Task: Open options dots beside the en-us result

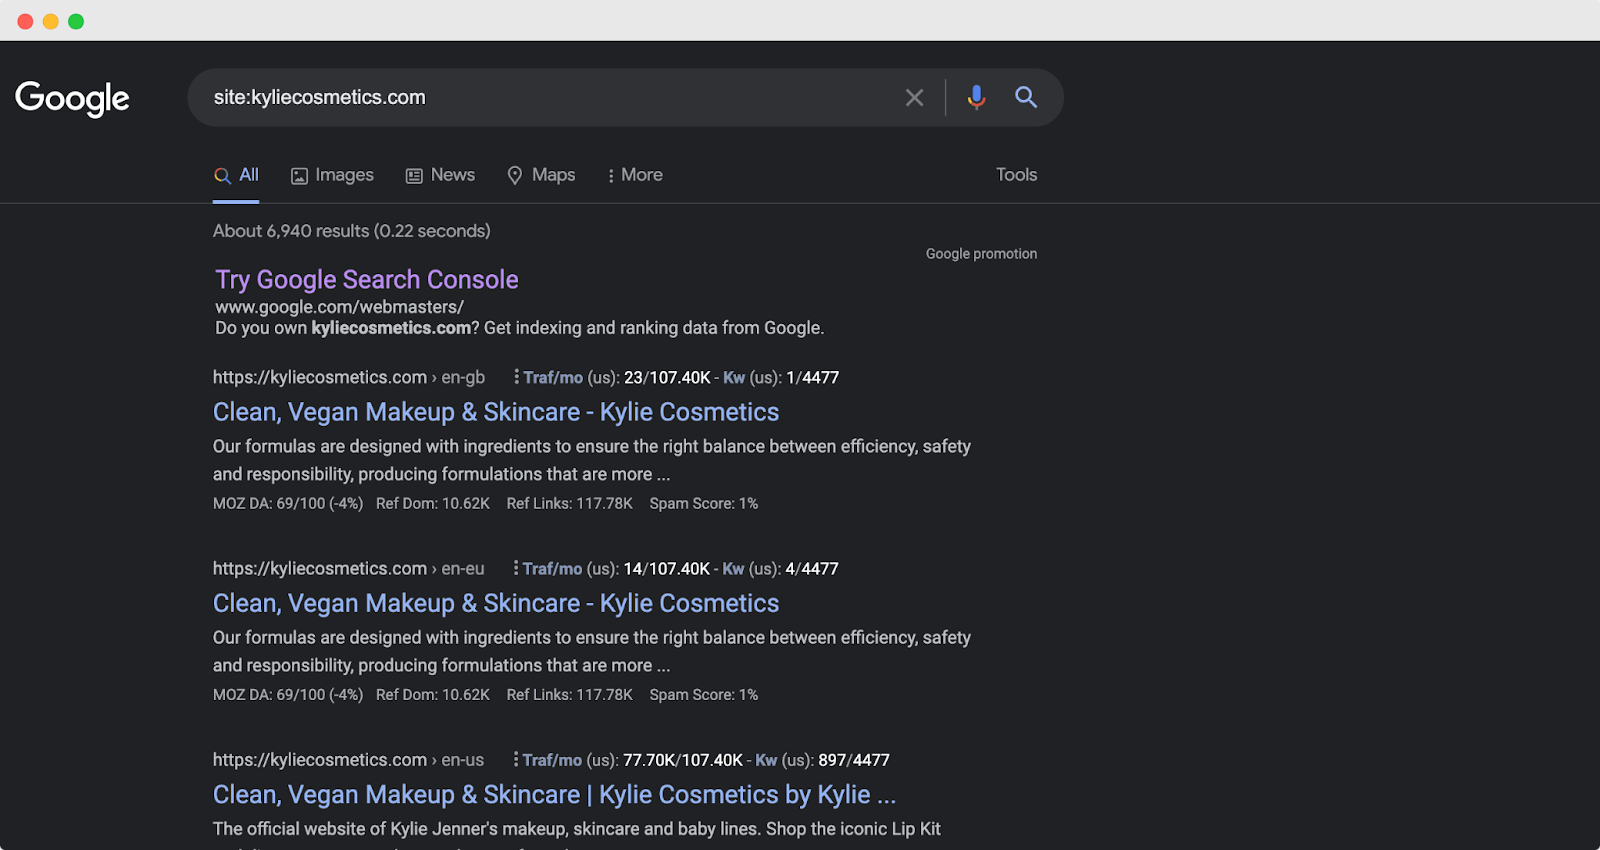Action: pyautogui.click(x=515, y=759)
